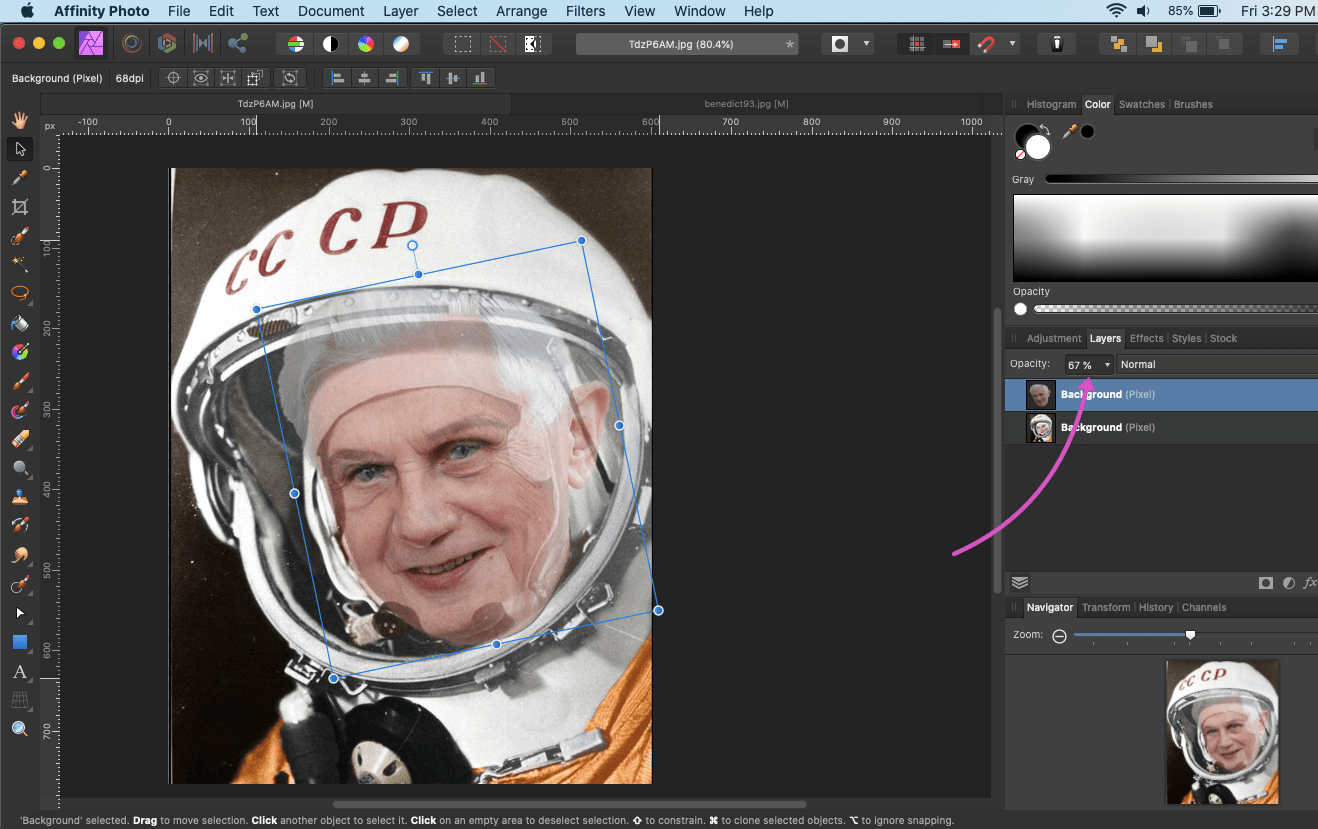The height and width of the screenshot is (829, 1318).
Task: Switch to the Swatches tab
Action: [1141, 104]
